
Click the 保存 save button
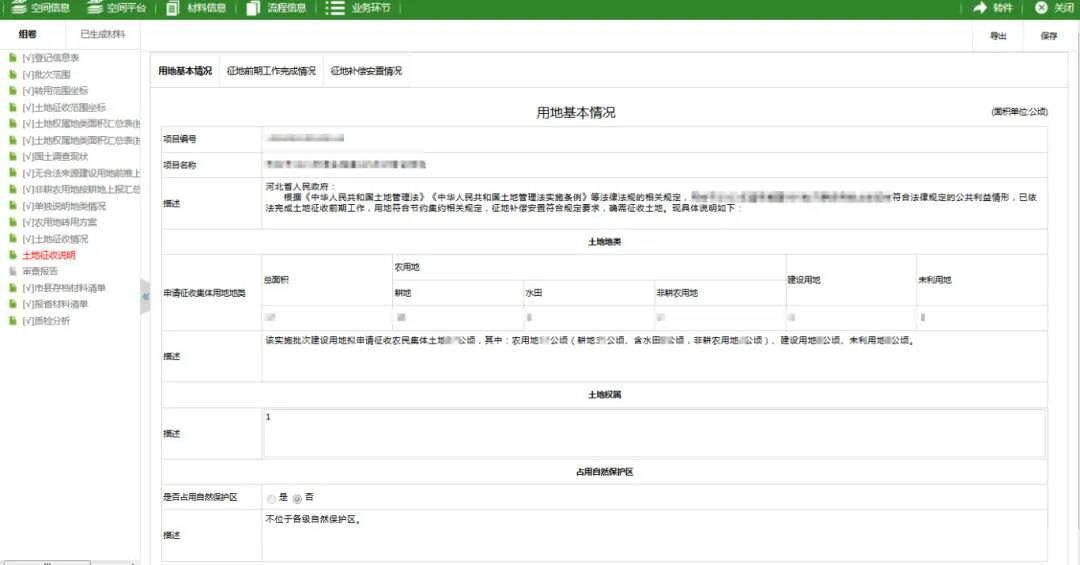tap(1048, 36)
